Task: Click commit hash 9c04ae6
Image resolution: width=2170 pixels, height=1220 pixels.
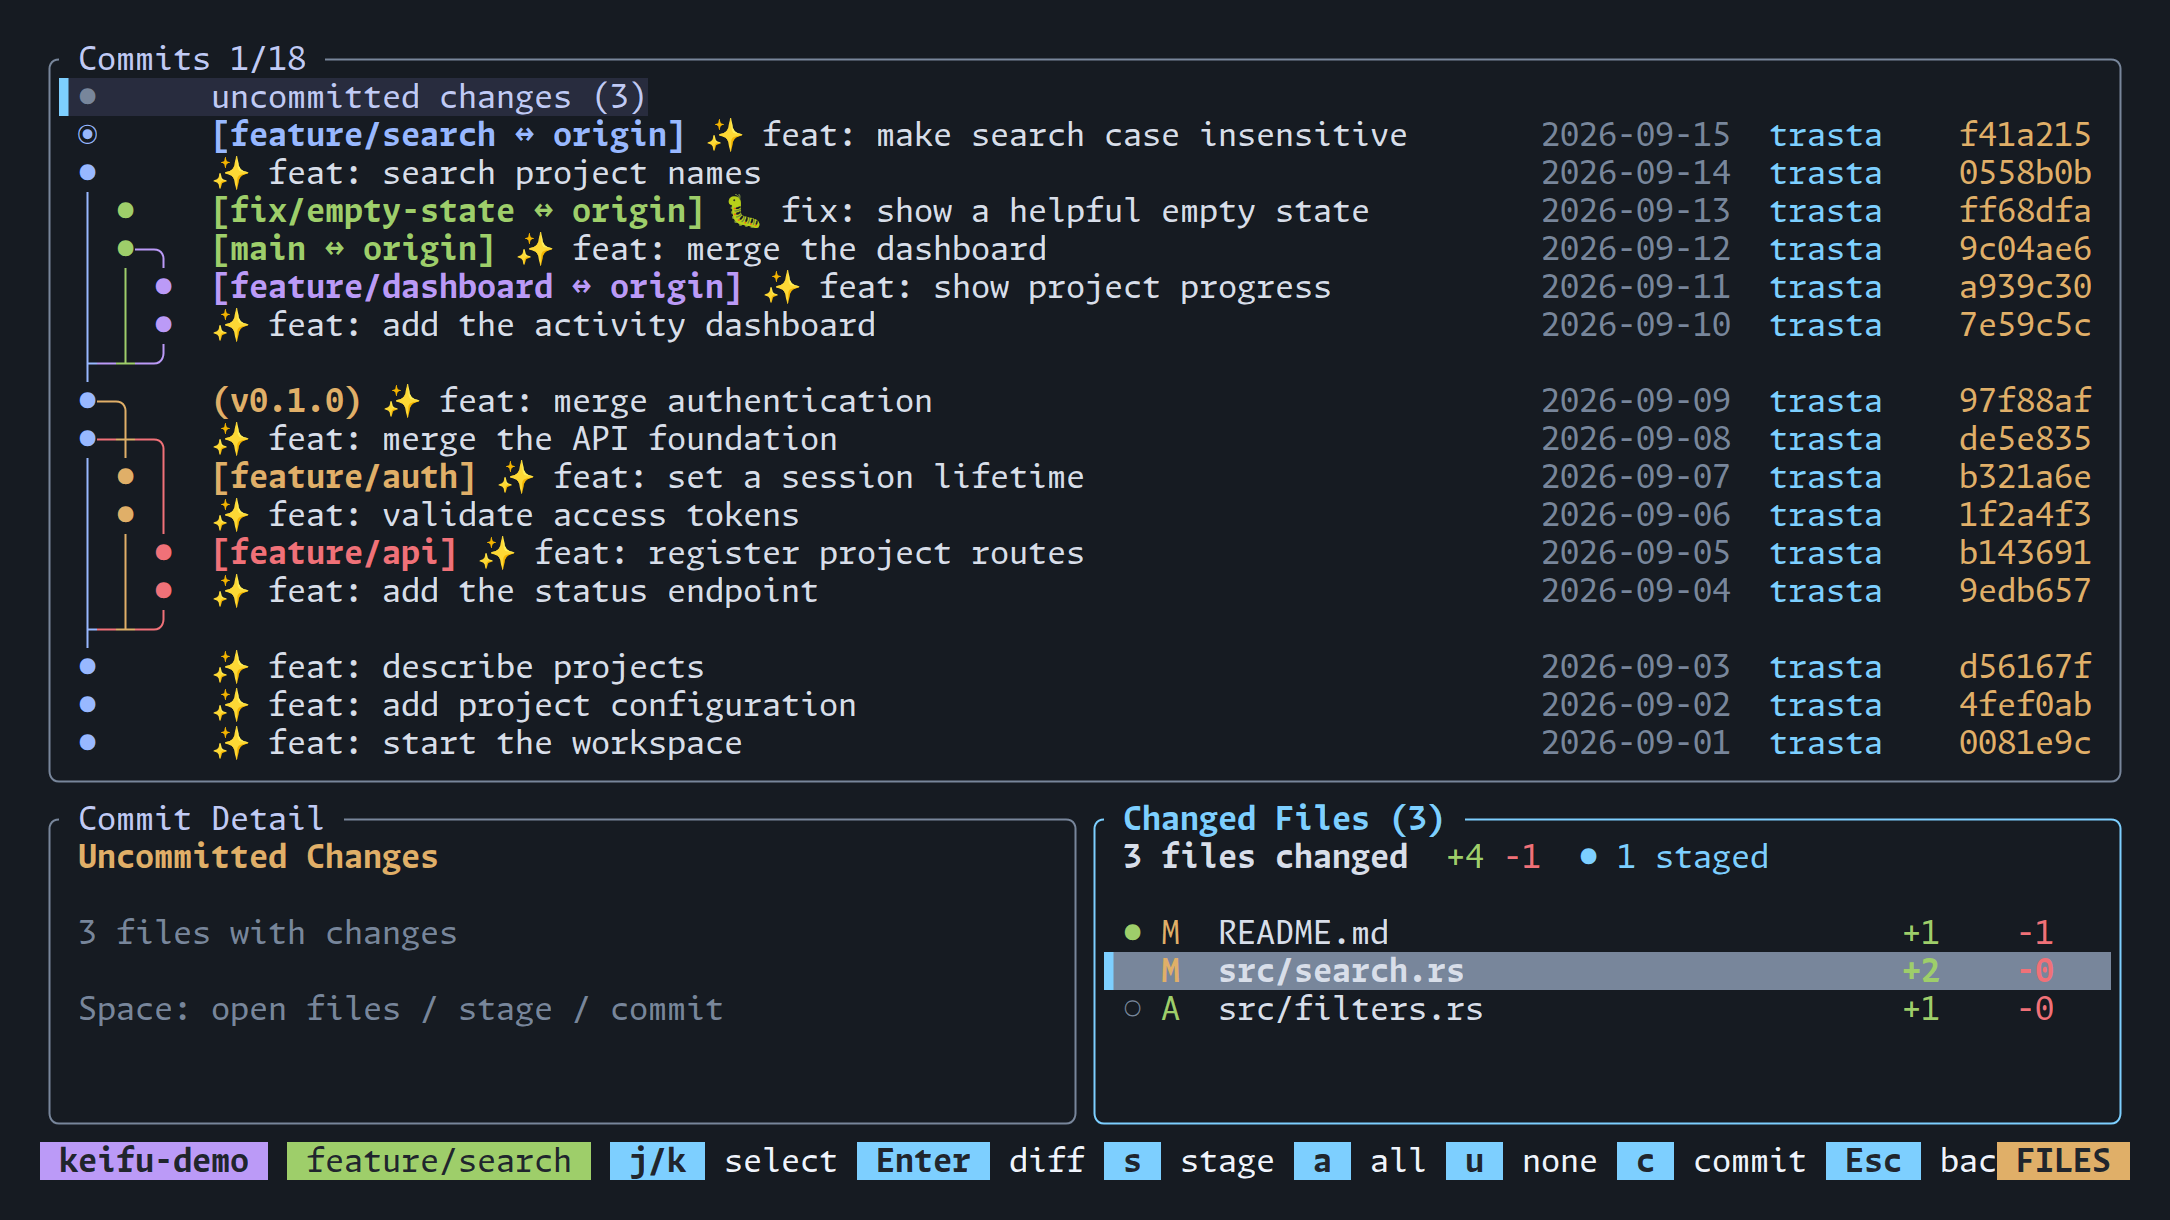Action: point(2025,249)
